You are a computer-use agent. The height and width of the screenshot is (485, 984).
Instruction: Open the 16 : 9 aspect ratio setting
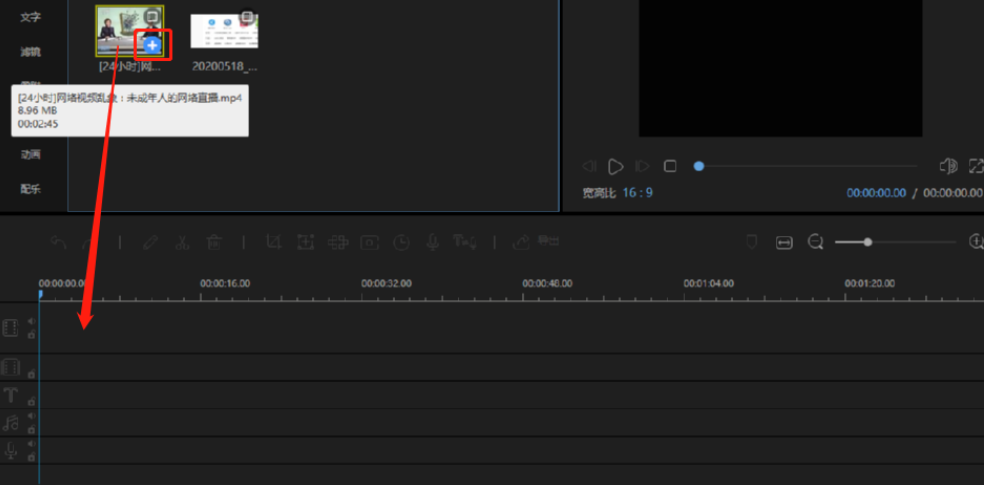tap(638, 193)
